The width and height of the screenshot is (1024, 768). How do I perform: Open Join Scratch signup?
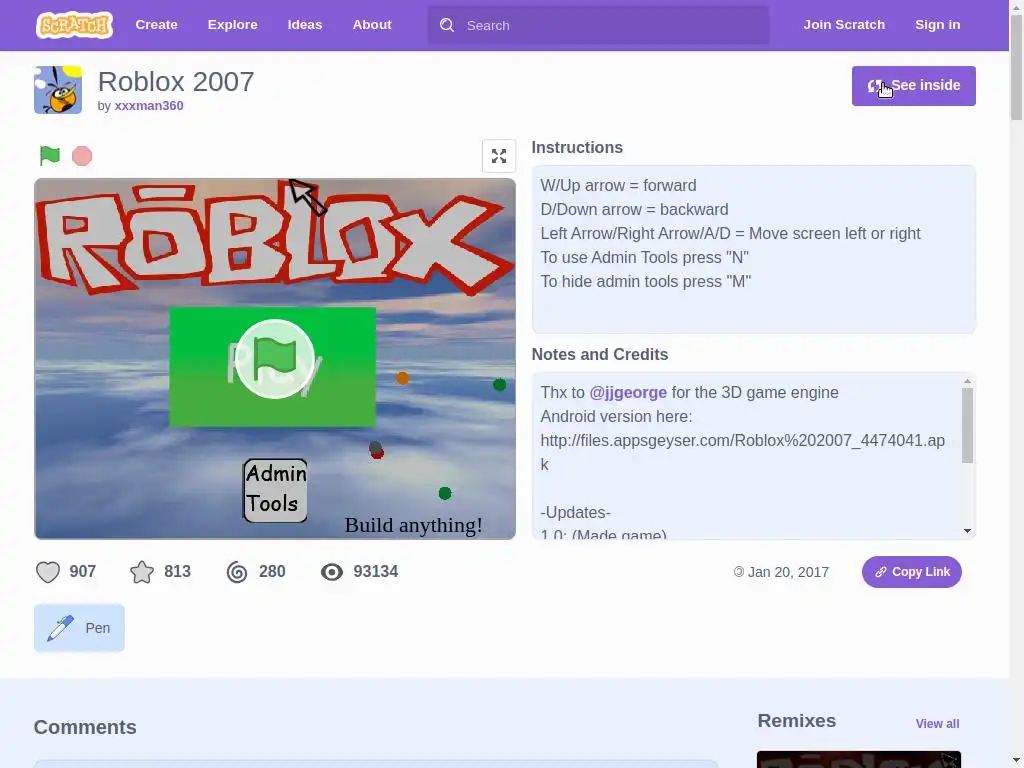pyautogui.click(x=844, y=25)
